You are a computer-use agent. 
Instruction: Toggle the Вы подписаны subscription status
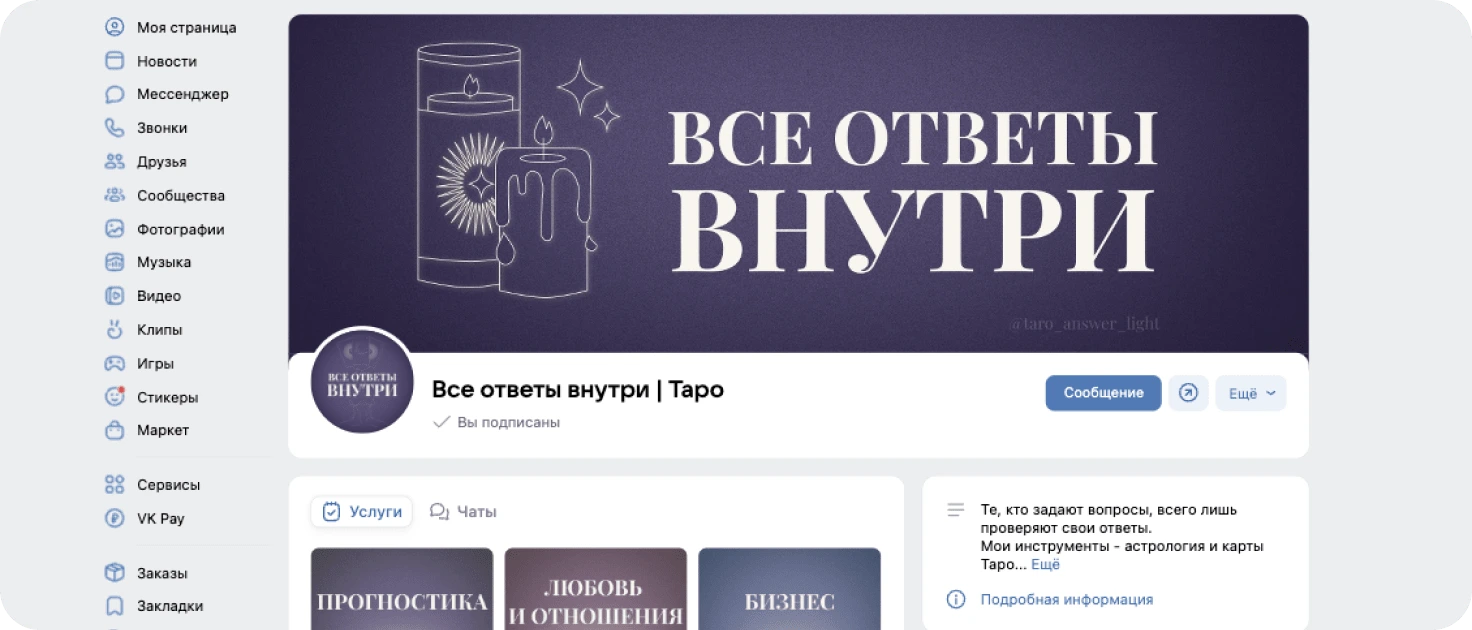[x=496, y=423]
